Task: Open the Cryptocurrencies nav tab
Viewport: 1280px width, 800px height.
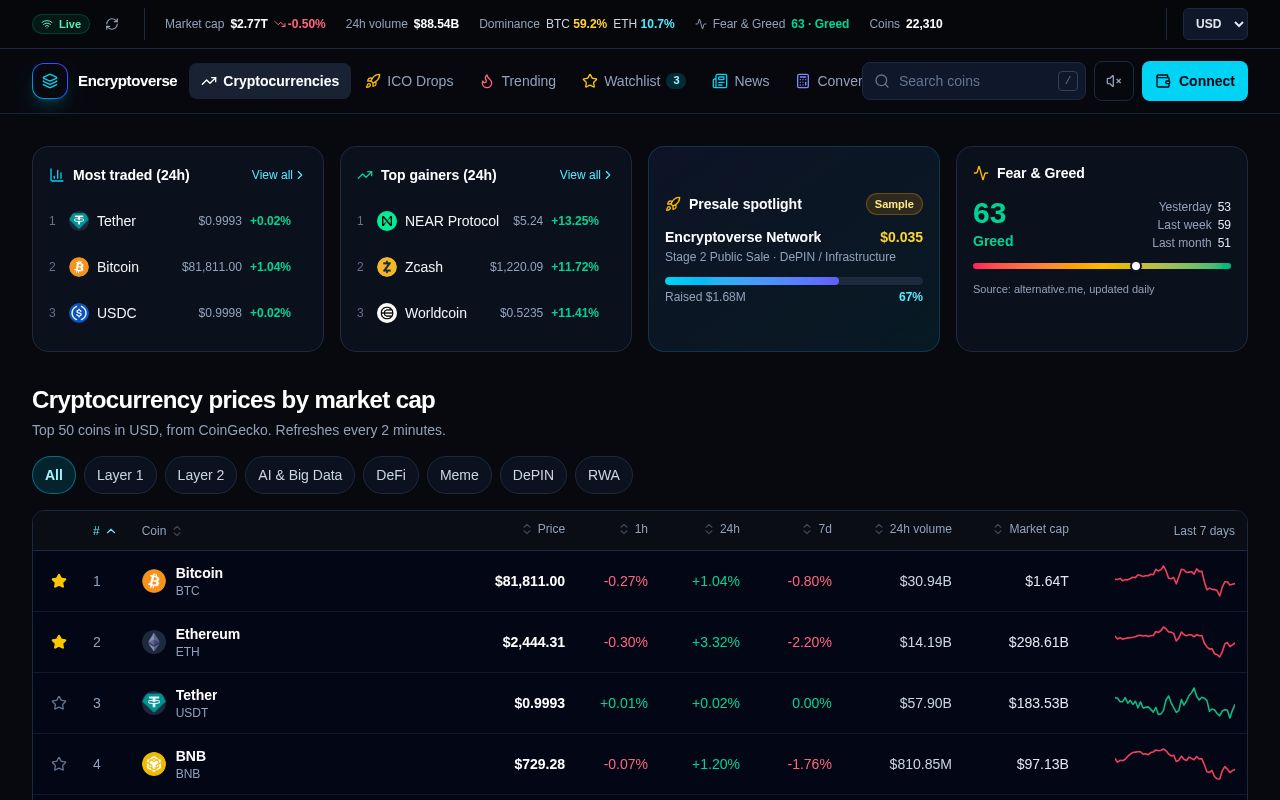Action: [x=270, y=81]
